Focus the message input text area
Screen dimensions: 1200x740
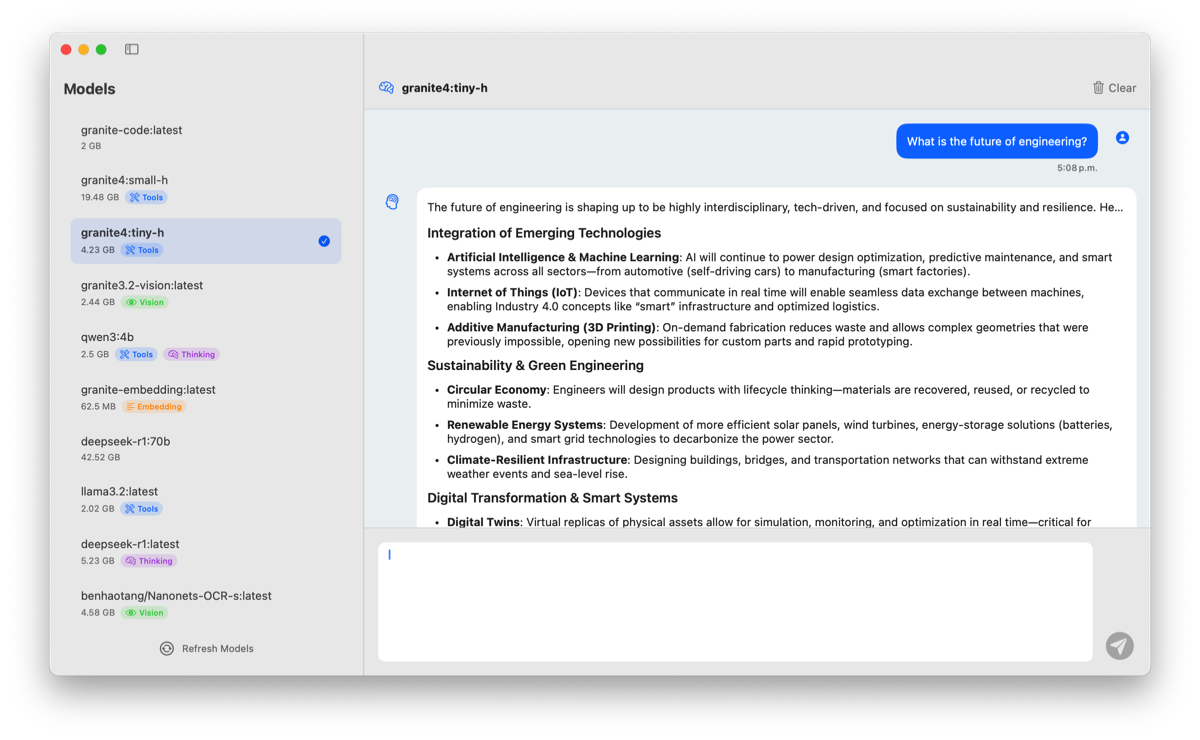tap(735, 601)
